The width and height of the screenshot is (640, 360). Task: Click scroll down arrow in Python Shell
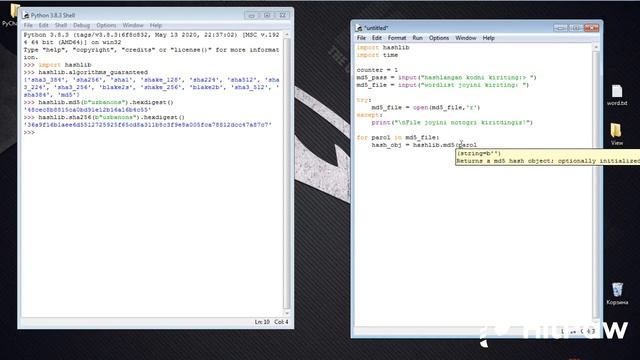(x=287, y=313)
